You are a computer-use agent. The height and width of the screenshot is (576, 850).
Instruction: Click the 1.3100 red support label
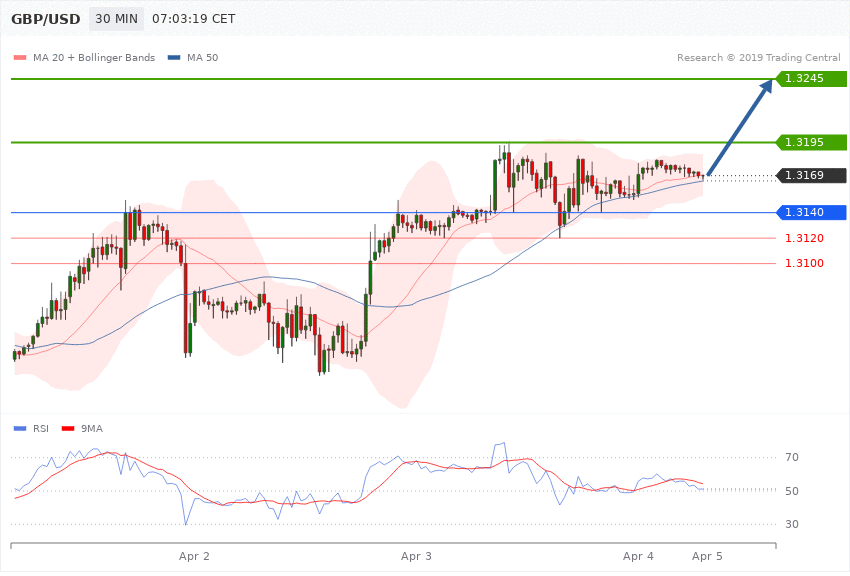(x=804, y=263)
